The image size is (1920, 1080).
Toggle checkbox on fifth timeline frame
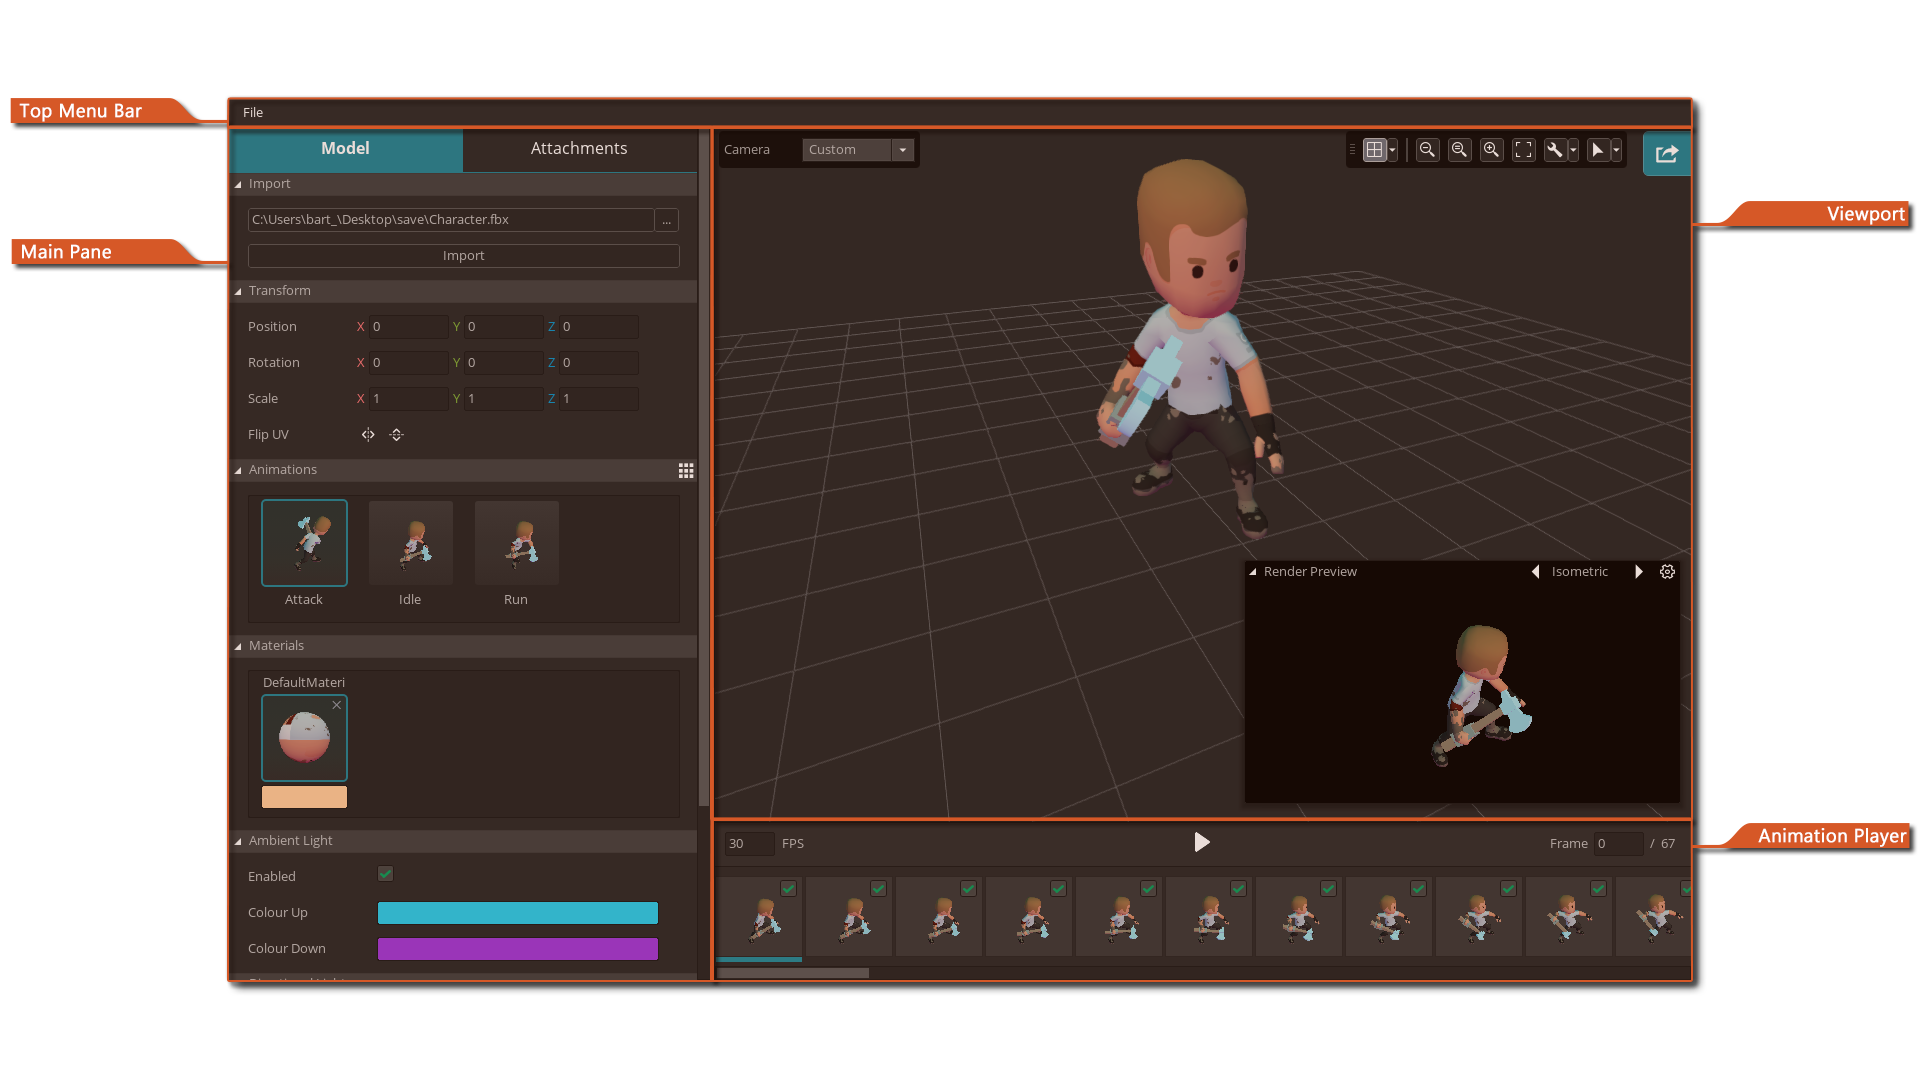[x=1148, y=888]
